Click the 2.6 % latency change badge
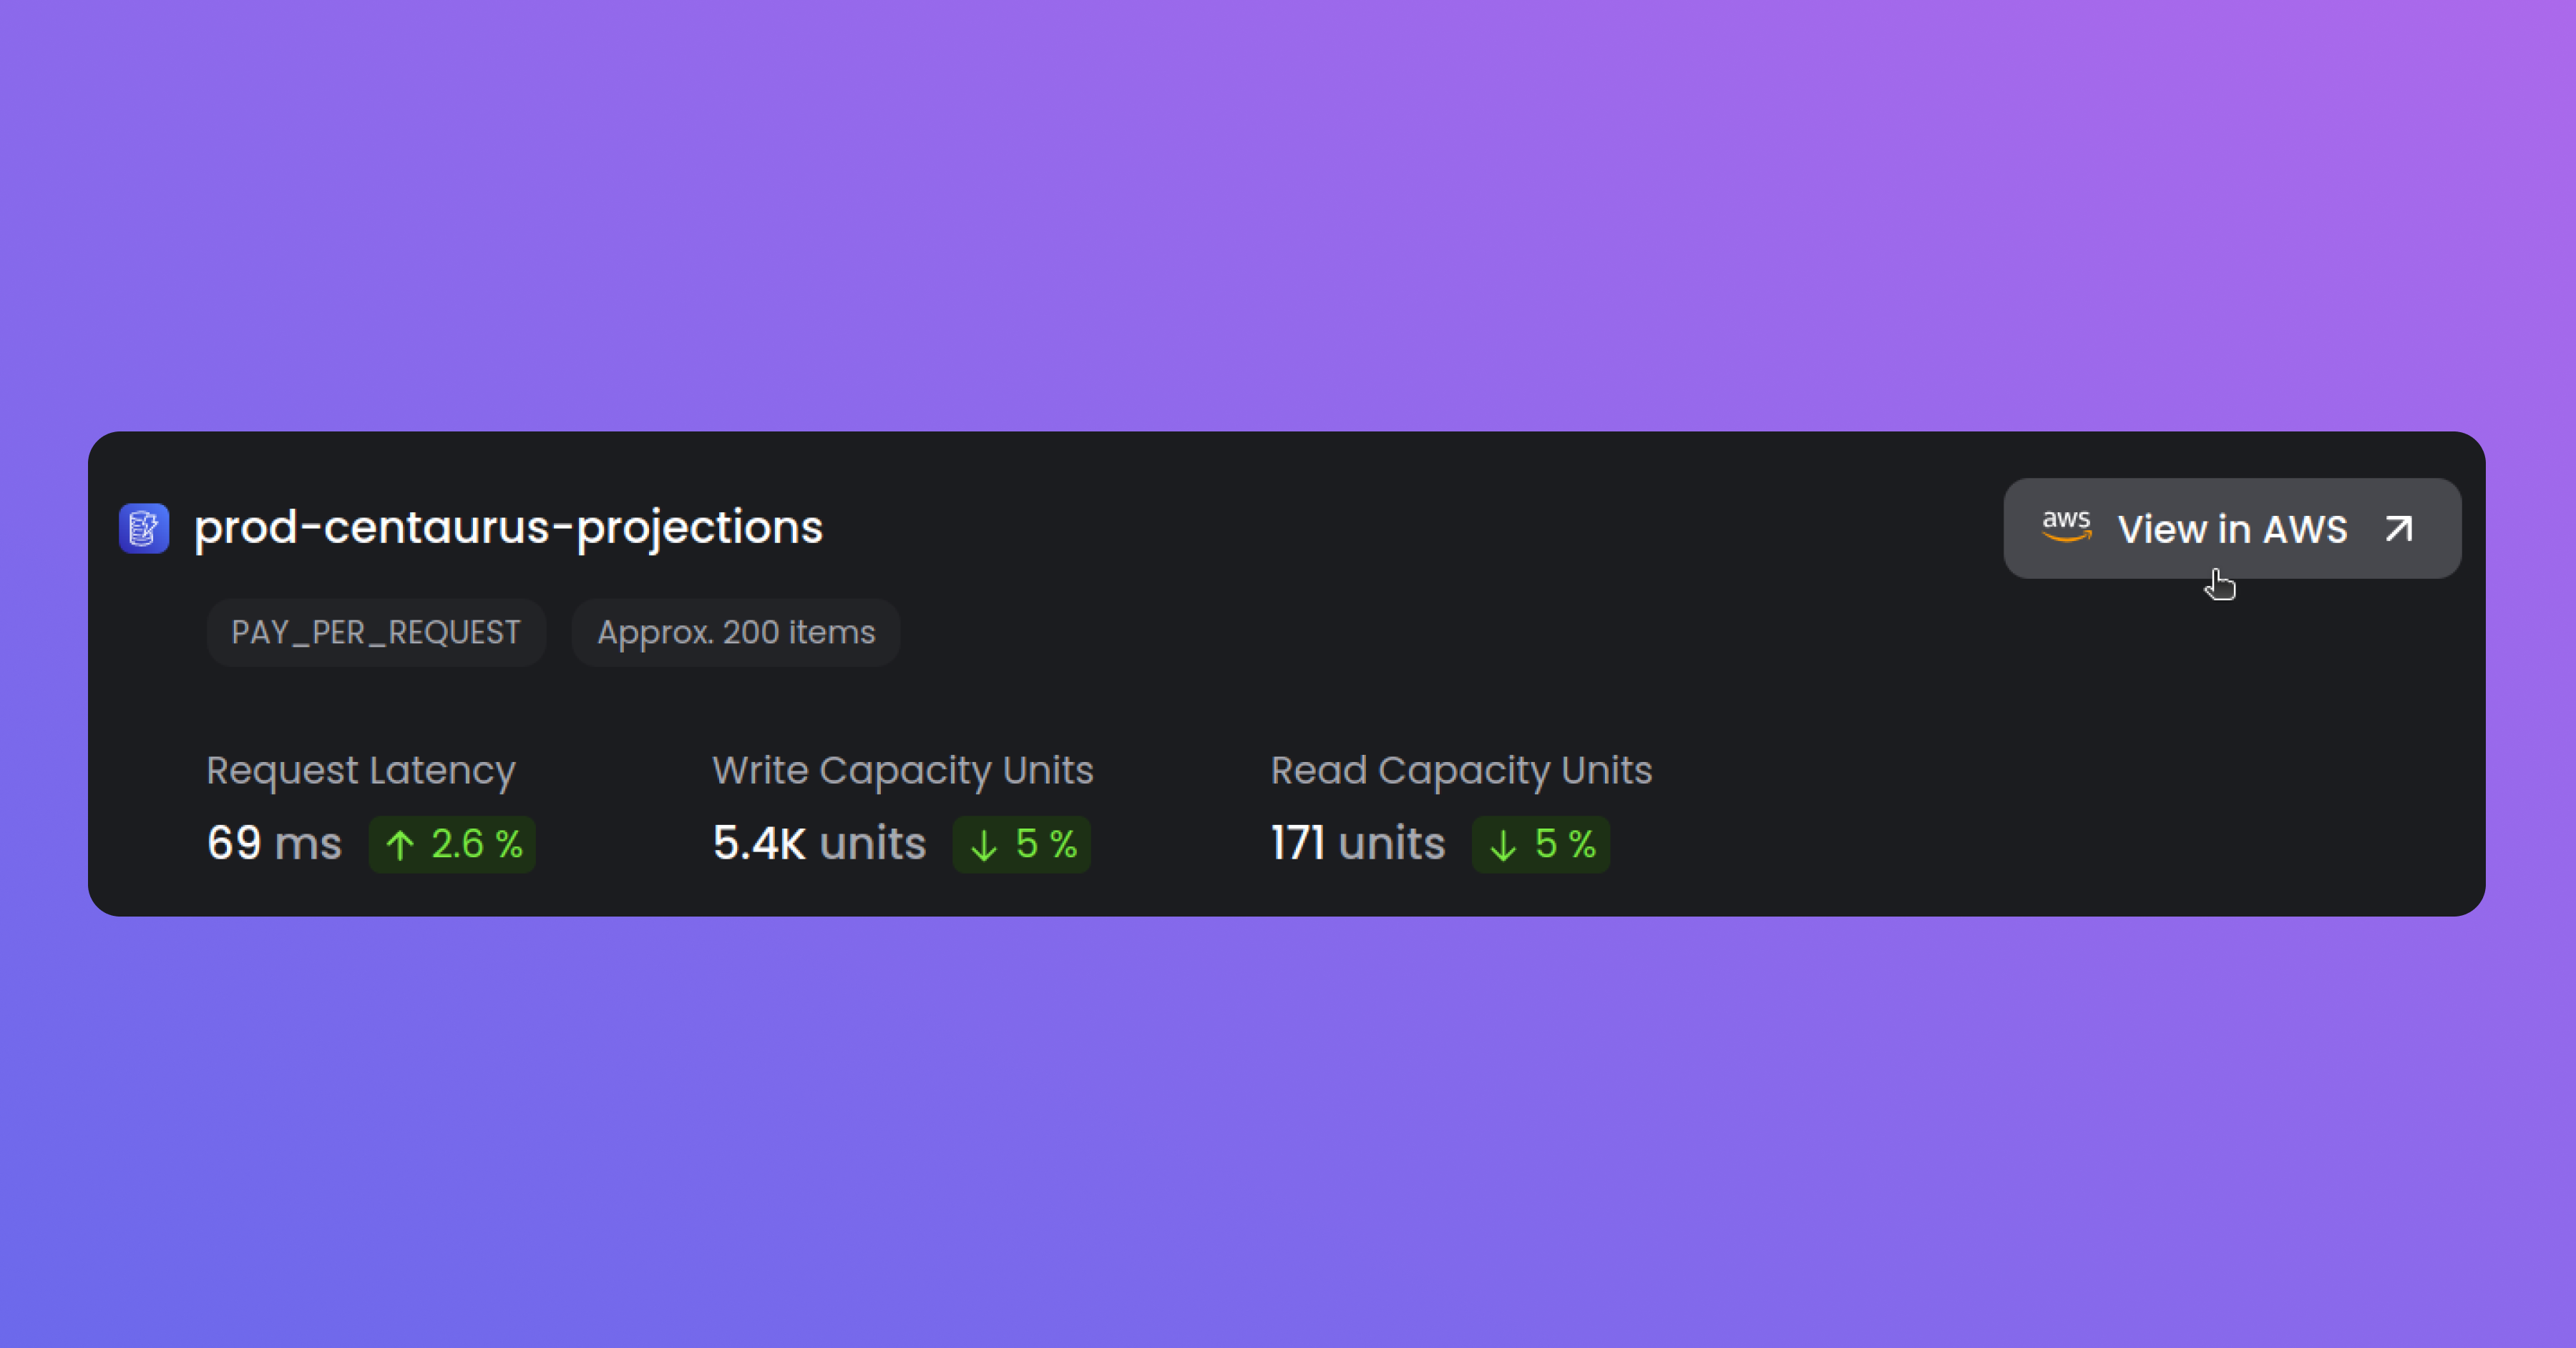 pos(452,845)
